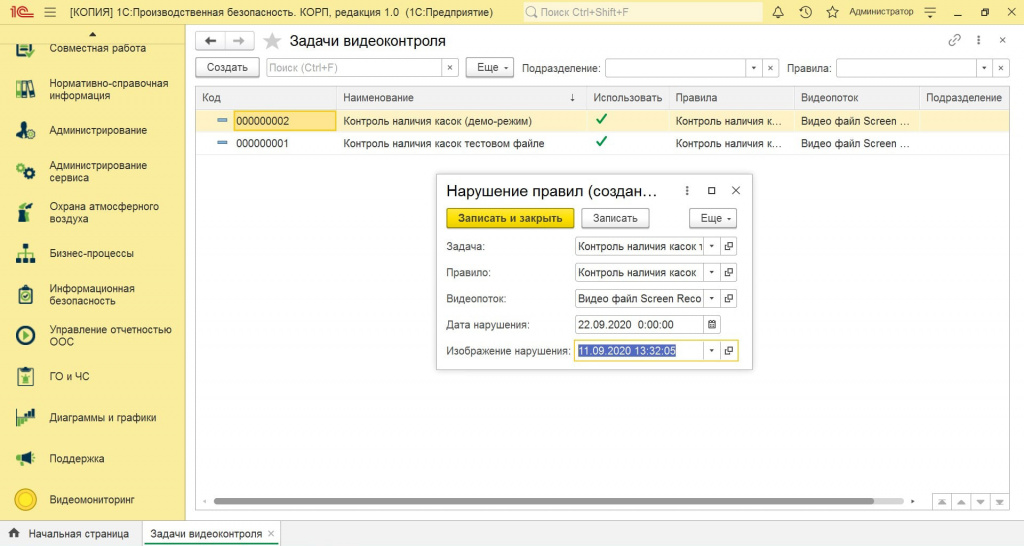The image size is (1024, 546).
Task: Sort by the Код column header
Action: coord(266,97)
